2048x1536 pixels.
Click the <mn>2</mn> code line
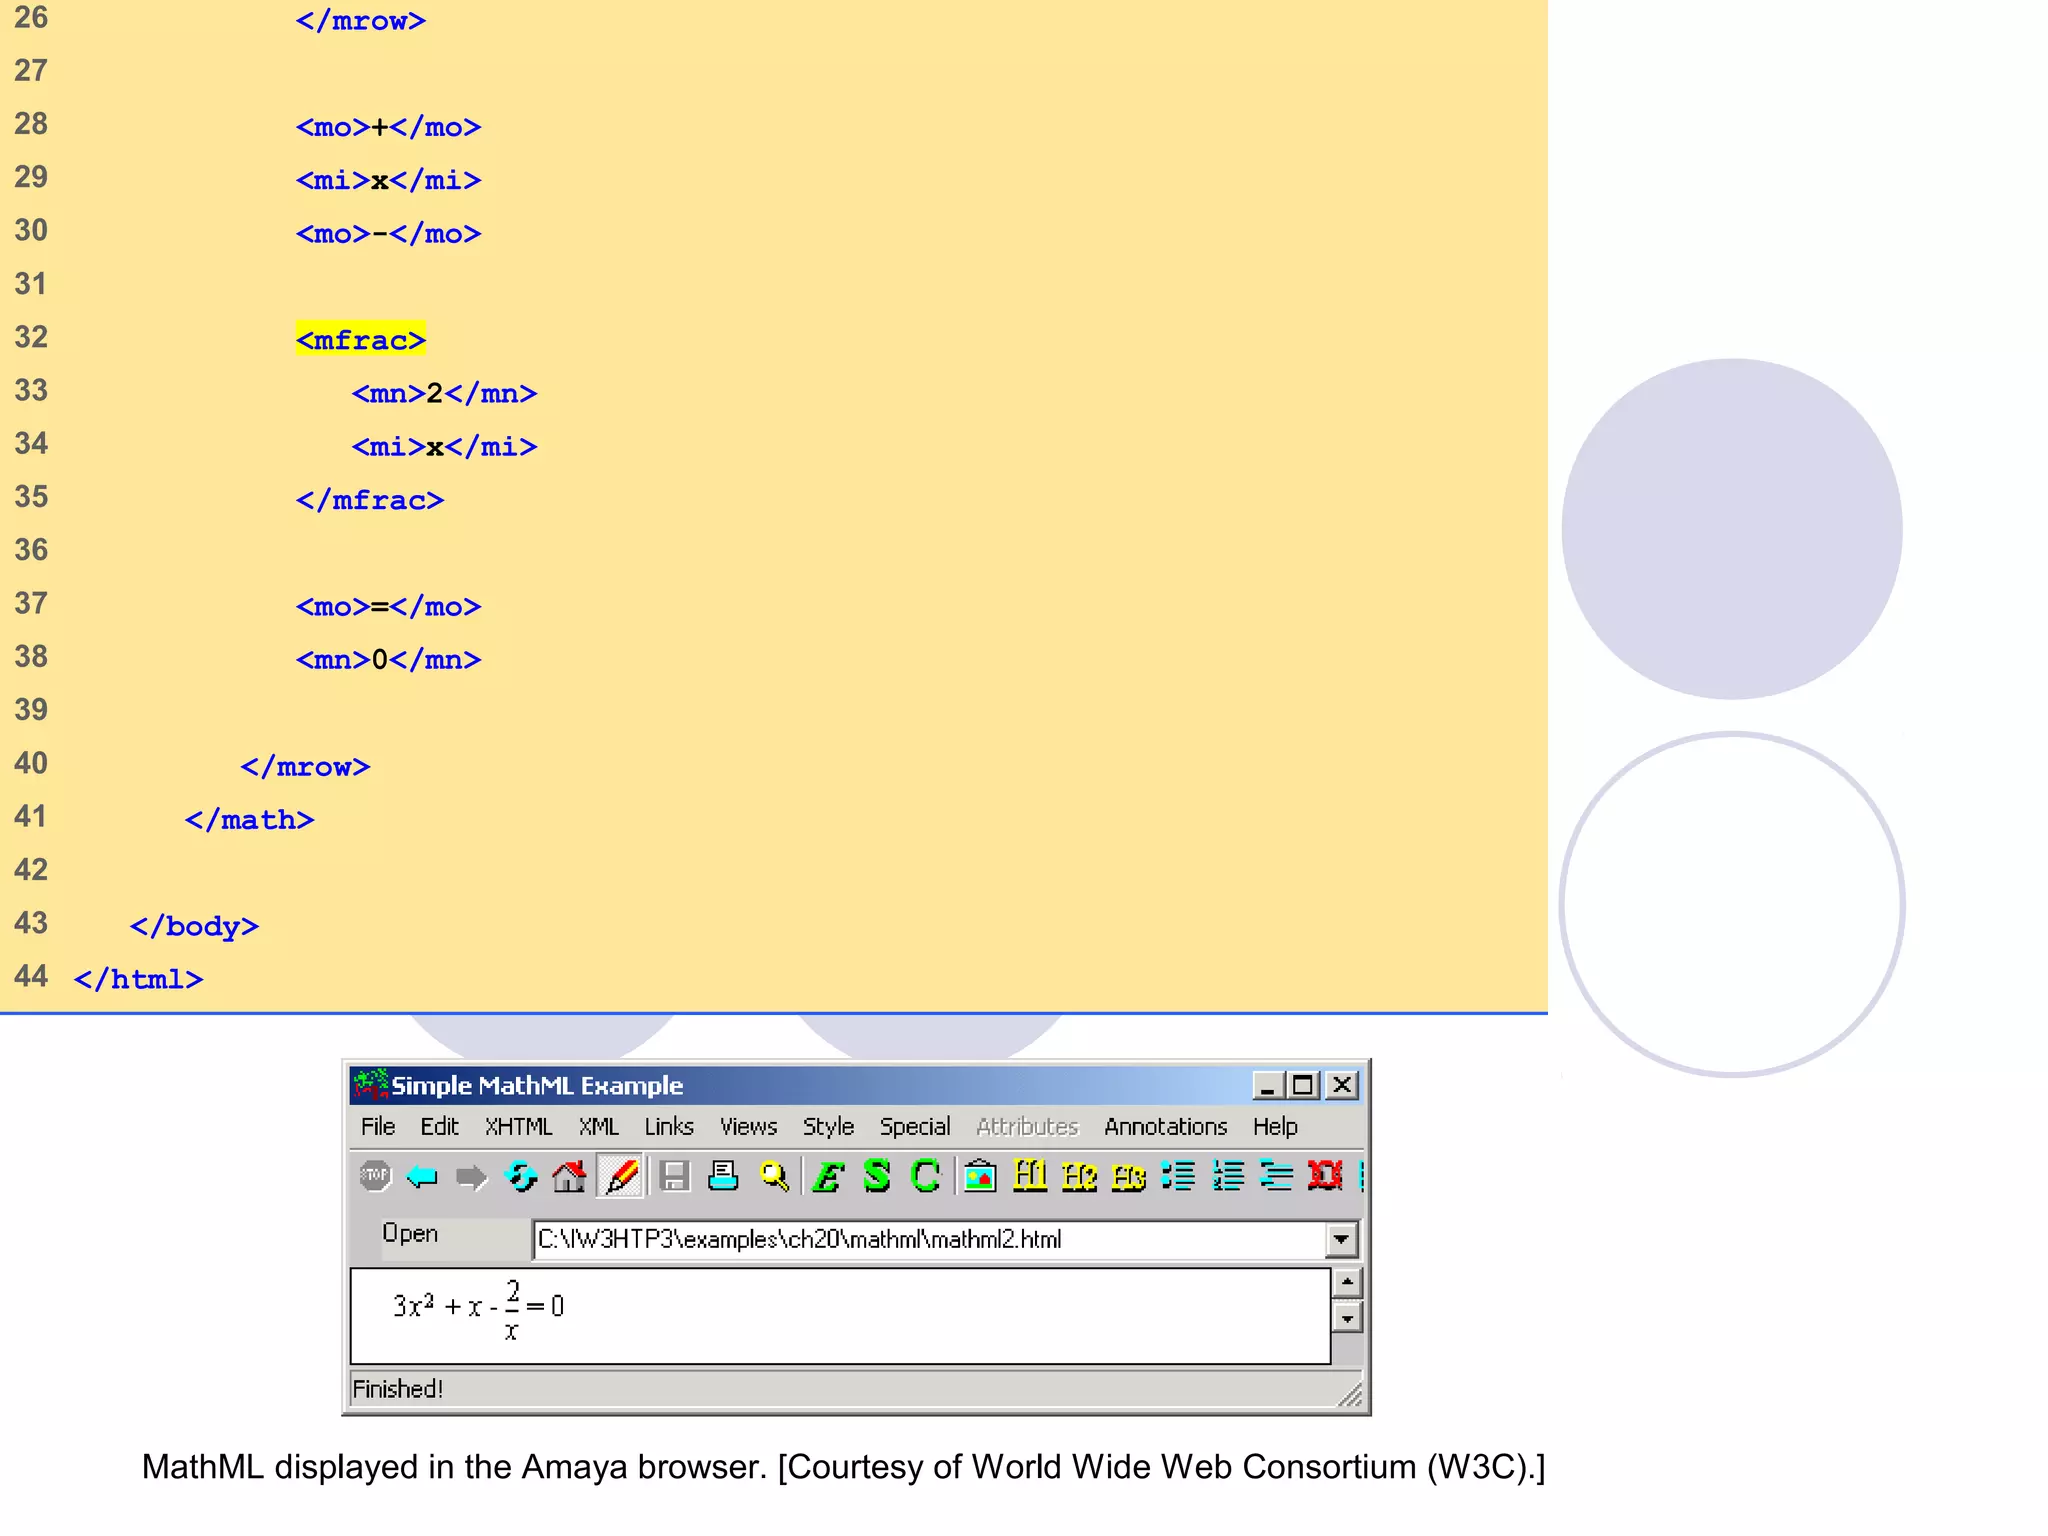(445, 394)
